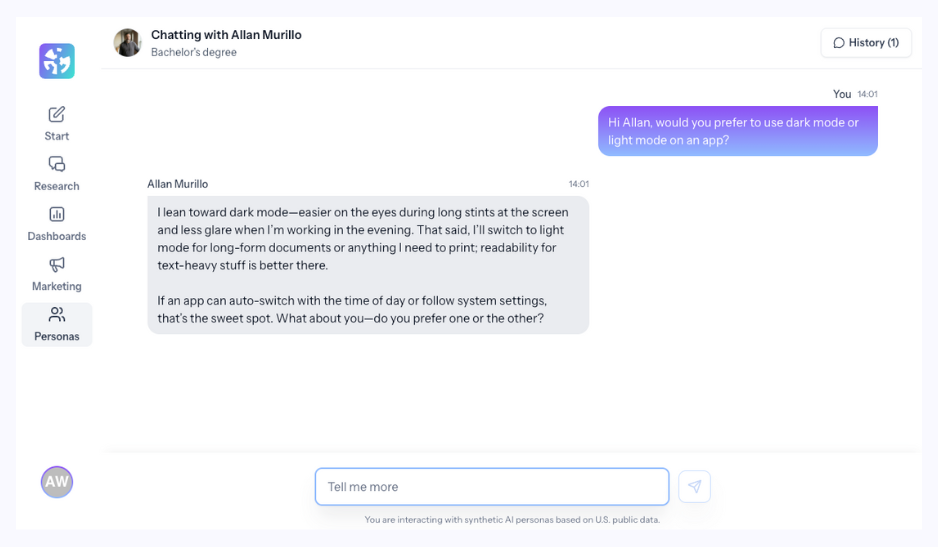Go to the Dashboards menu label
Screen dimensions: 938x547
(57, 236)
